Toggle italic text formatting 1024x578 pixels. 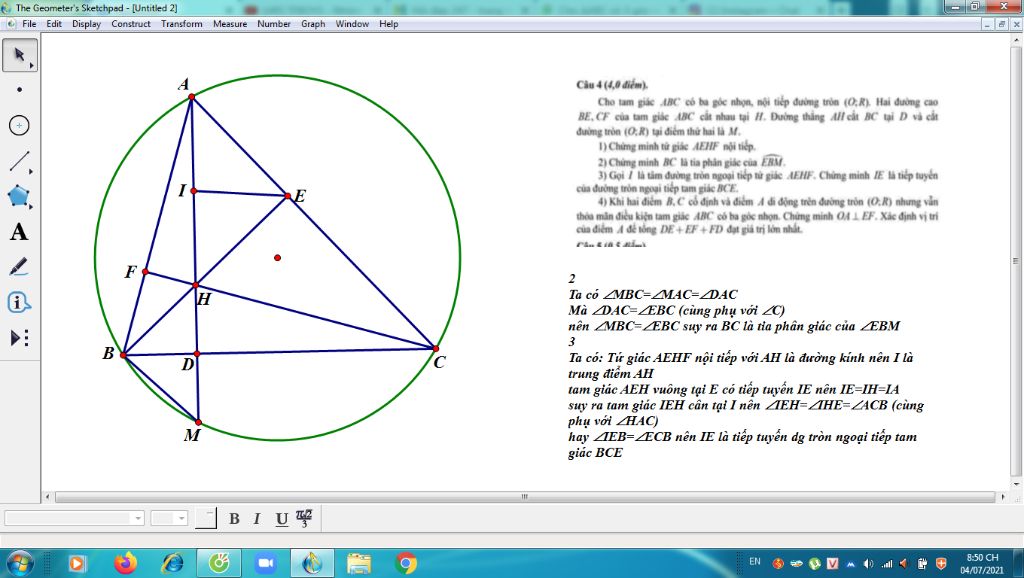257,519
